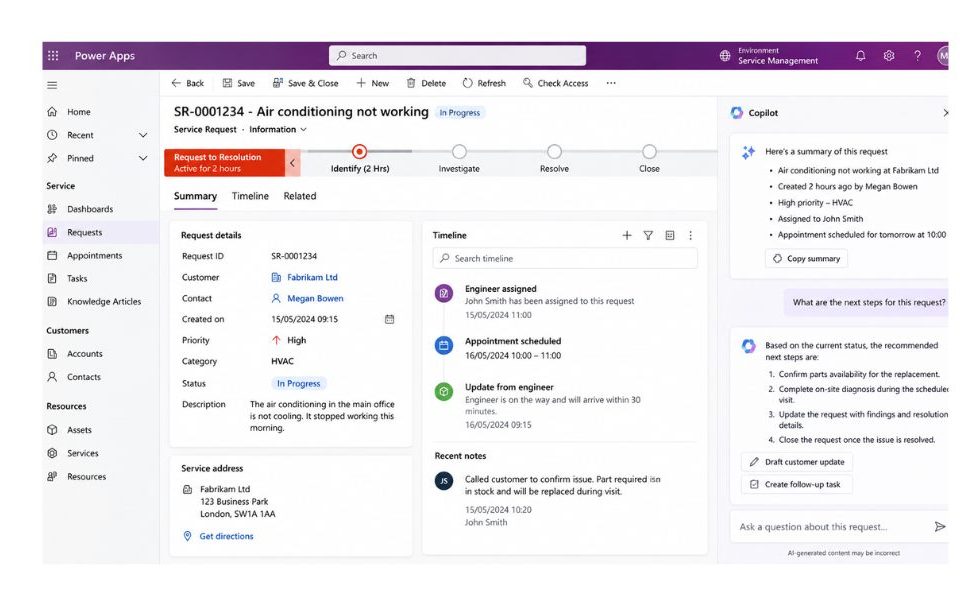960x600 pixels.
Task: Click the timeline list view icon
Action: [x=670, y=235]
